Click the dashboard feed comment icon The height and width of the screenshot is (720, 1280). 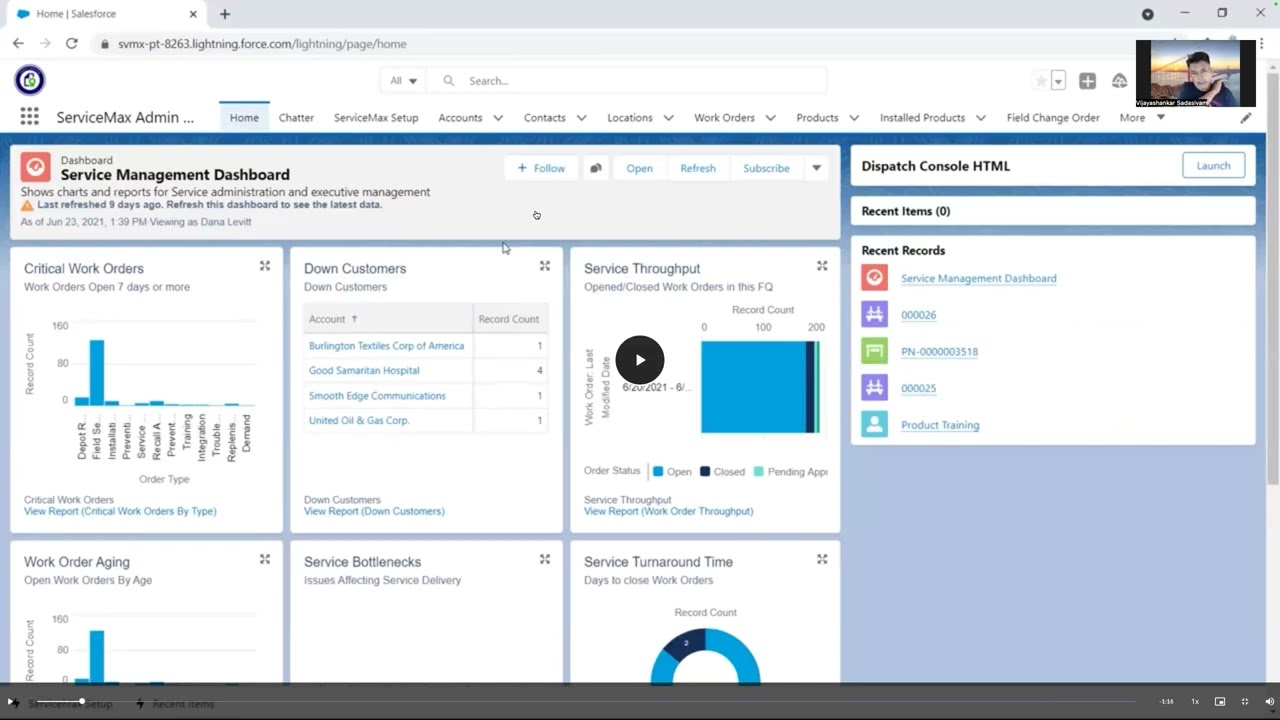click(x=596, y=168)
